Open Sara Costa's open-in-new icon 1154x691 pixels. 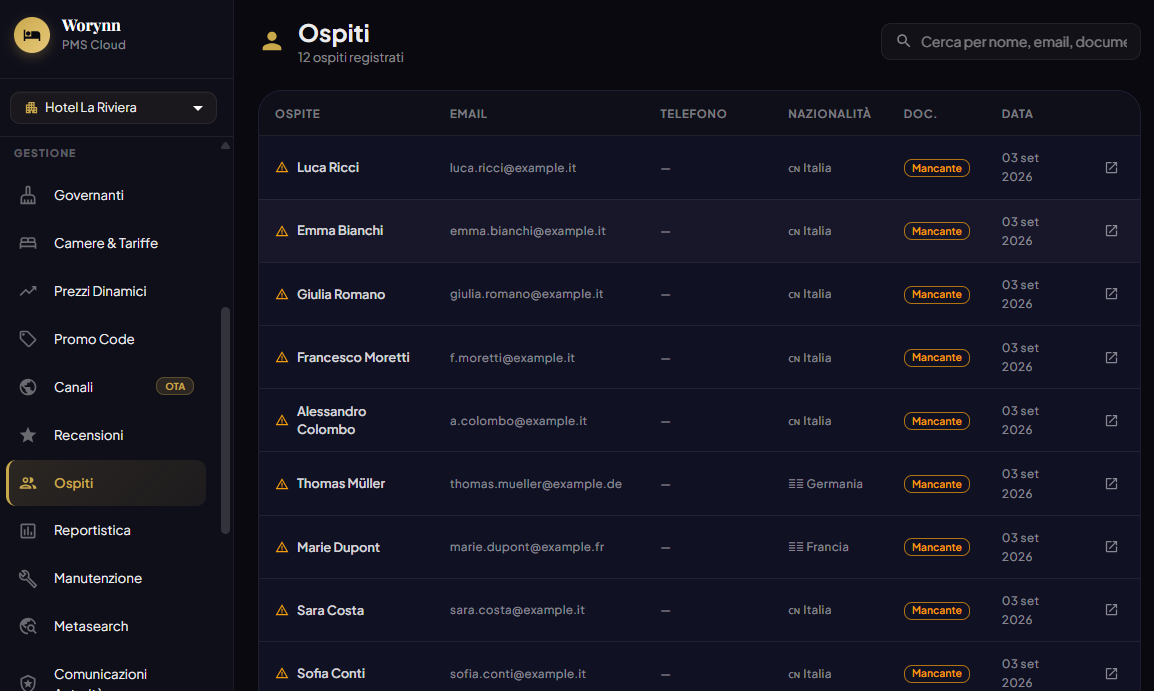tap(1111, 609)
